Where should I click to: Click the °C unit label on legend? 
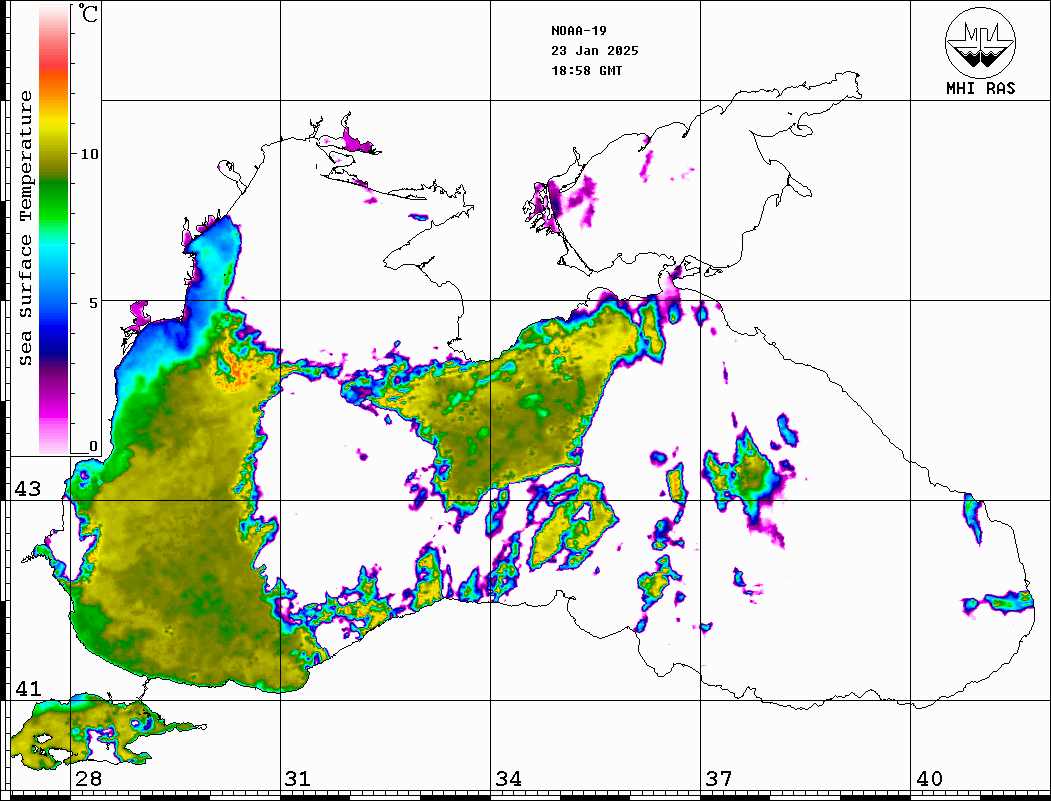88,13
